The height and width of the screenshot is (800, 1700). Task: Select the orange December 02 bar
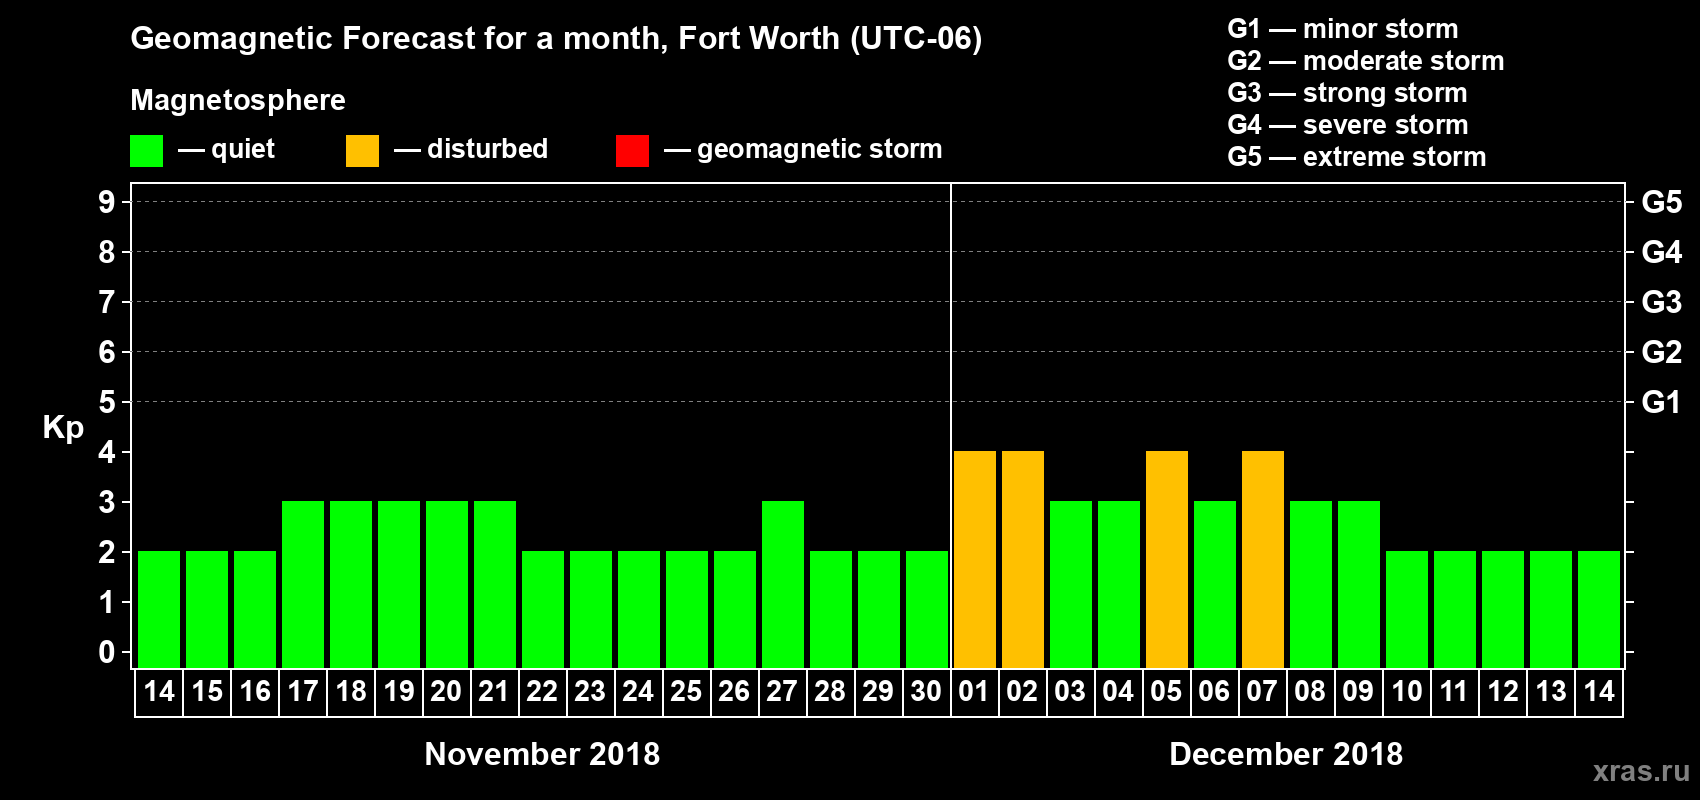point(1023,559)
